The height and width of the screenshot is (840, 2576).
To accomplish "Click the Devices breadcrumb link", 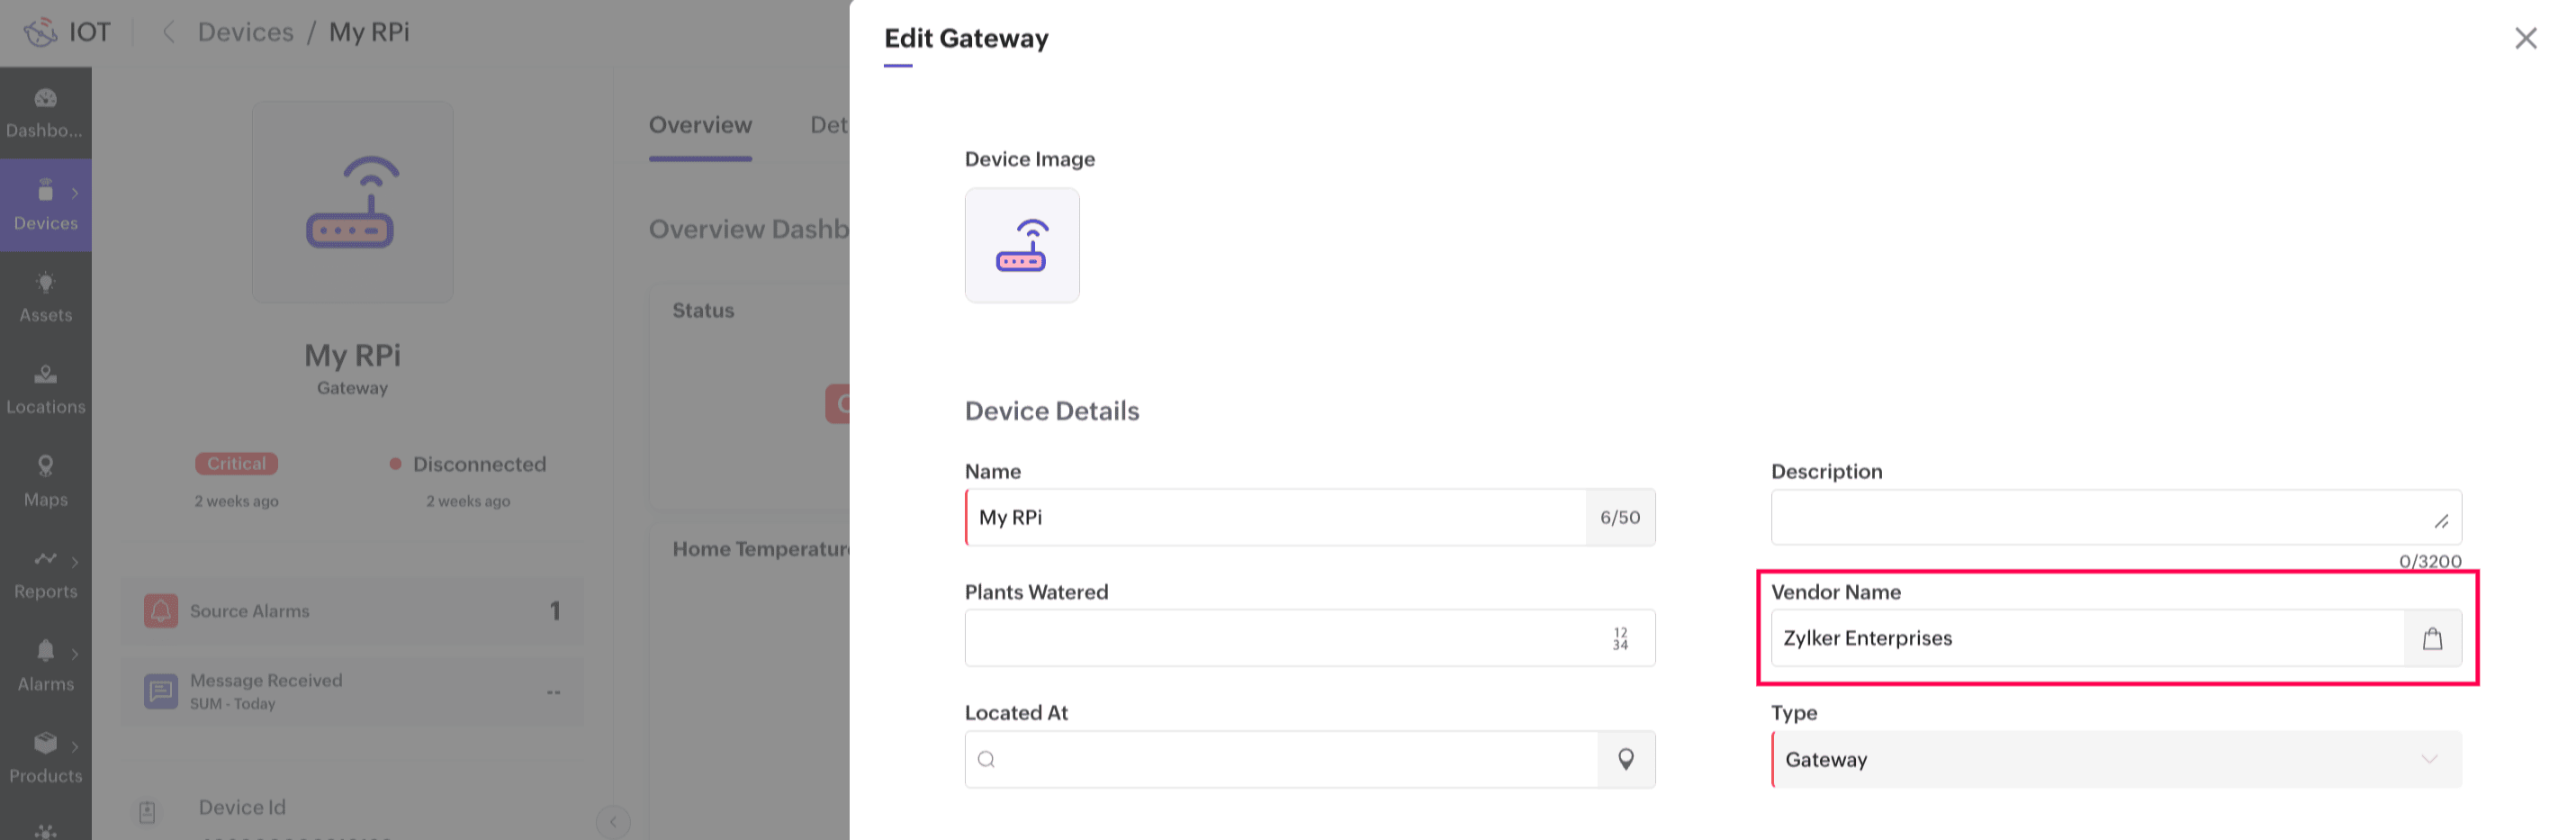I will pos(245,33).
